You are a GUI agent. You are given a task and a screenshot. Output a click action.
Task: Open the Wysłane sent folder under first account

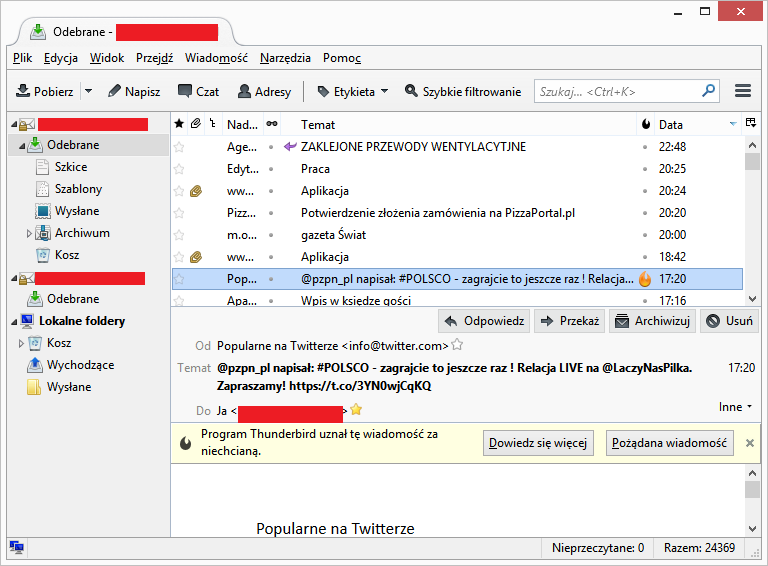(x=43, y=211)
